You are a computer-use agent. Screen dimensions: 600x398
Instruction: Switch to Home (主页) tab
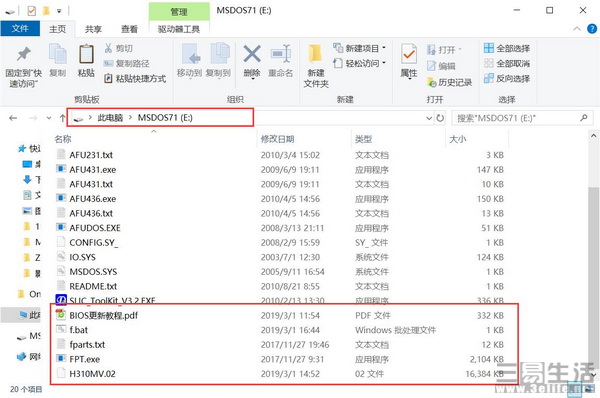[x=57, y=29]
